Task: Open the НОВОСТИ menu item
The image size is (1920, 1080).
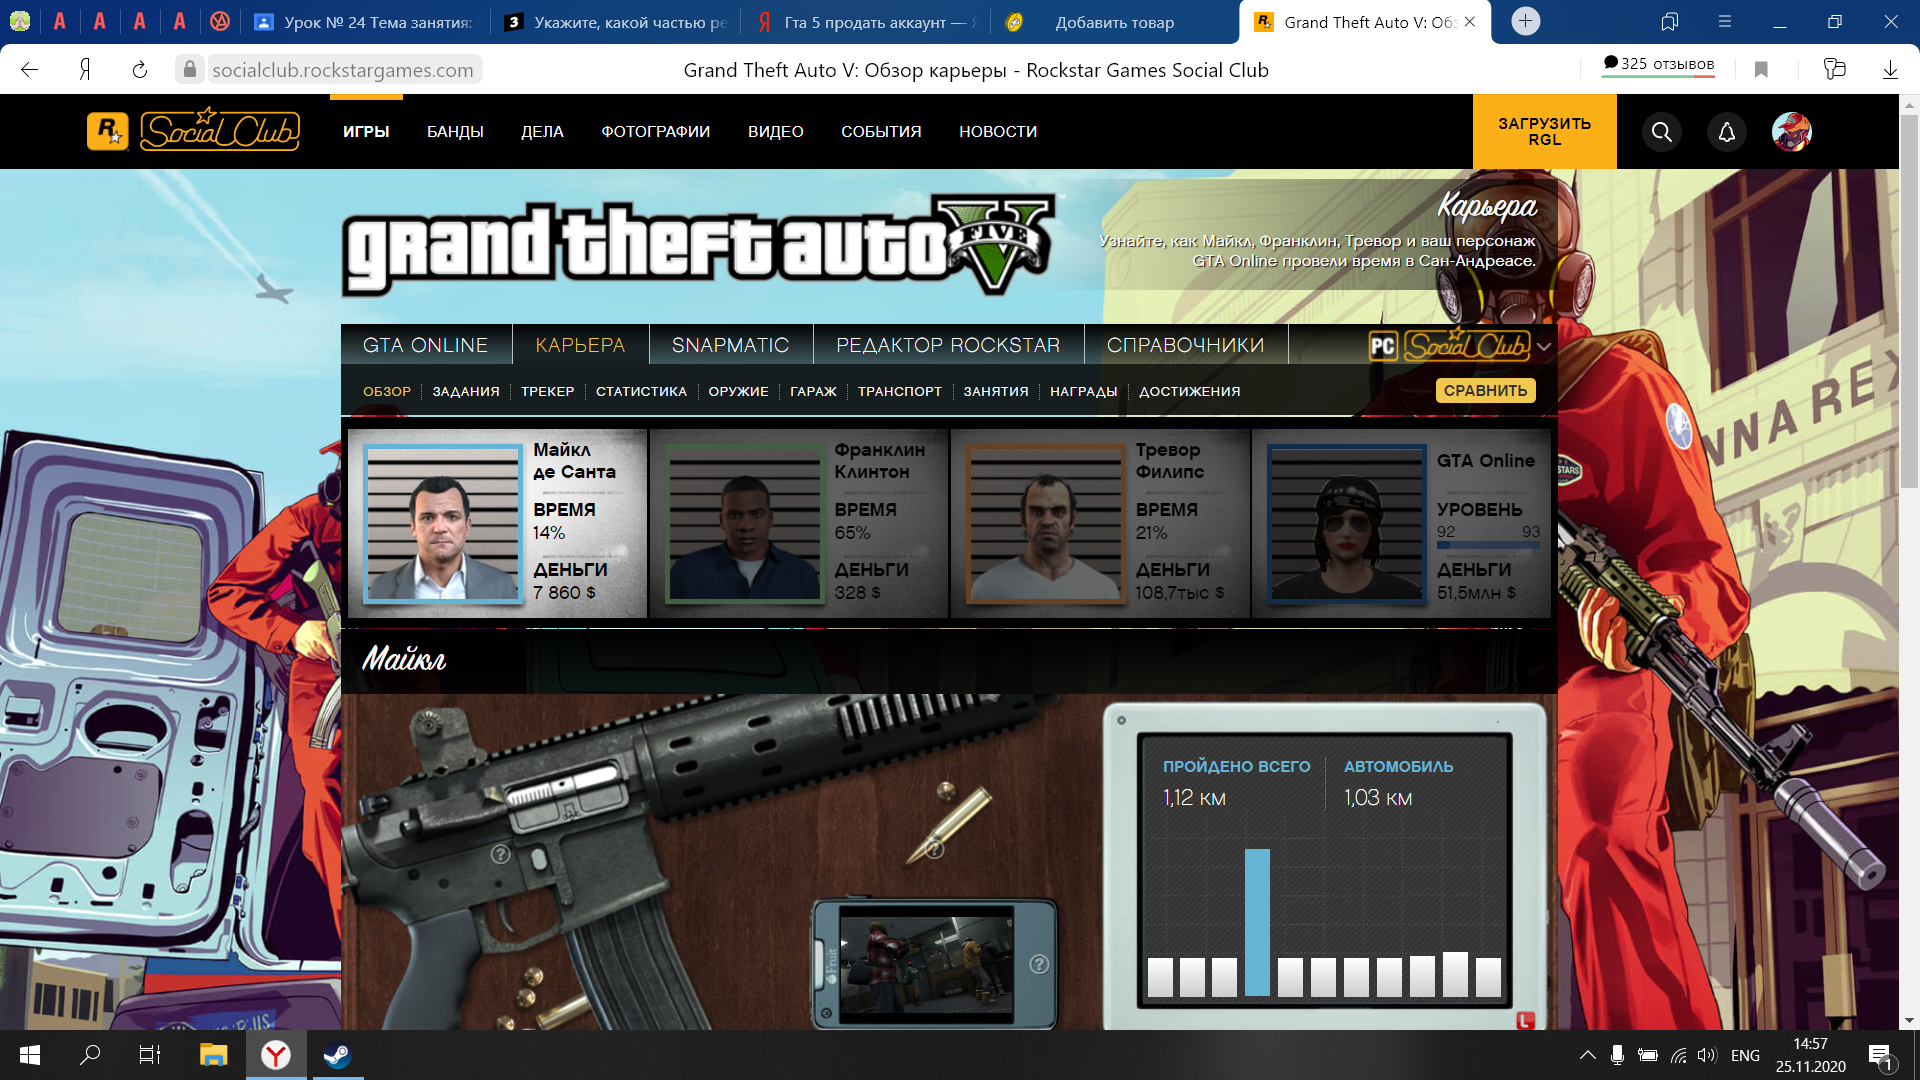Action: (x=998, y=132)
